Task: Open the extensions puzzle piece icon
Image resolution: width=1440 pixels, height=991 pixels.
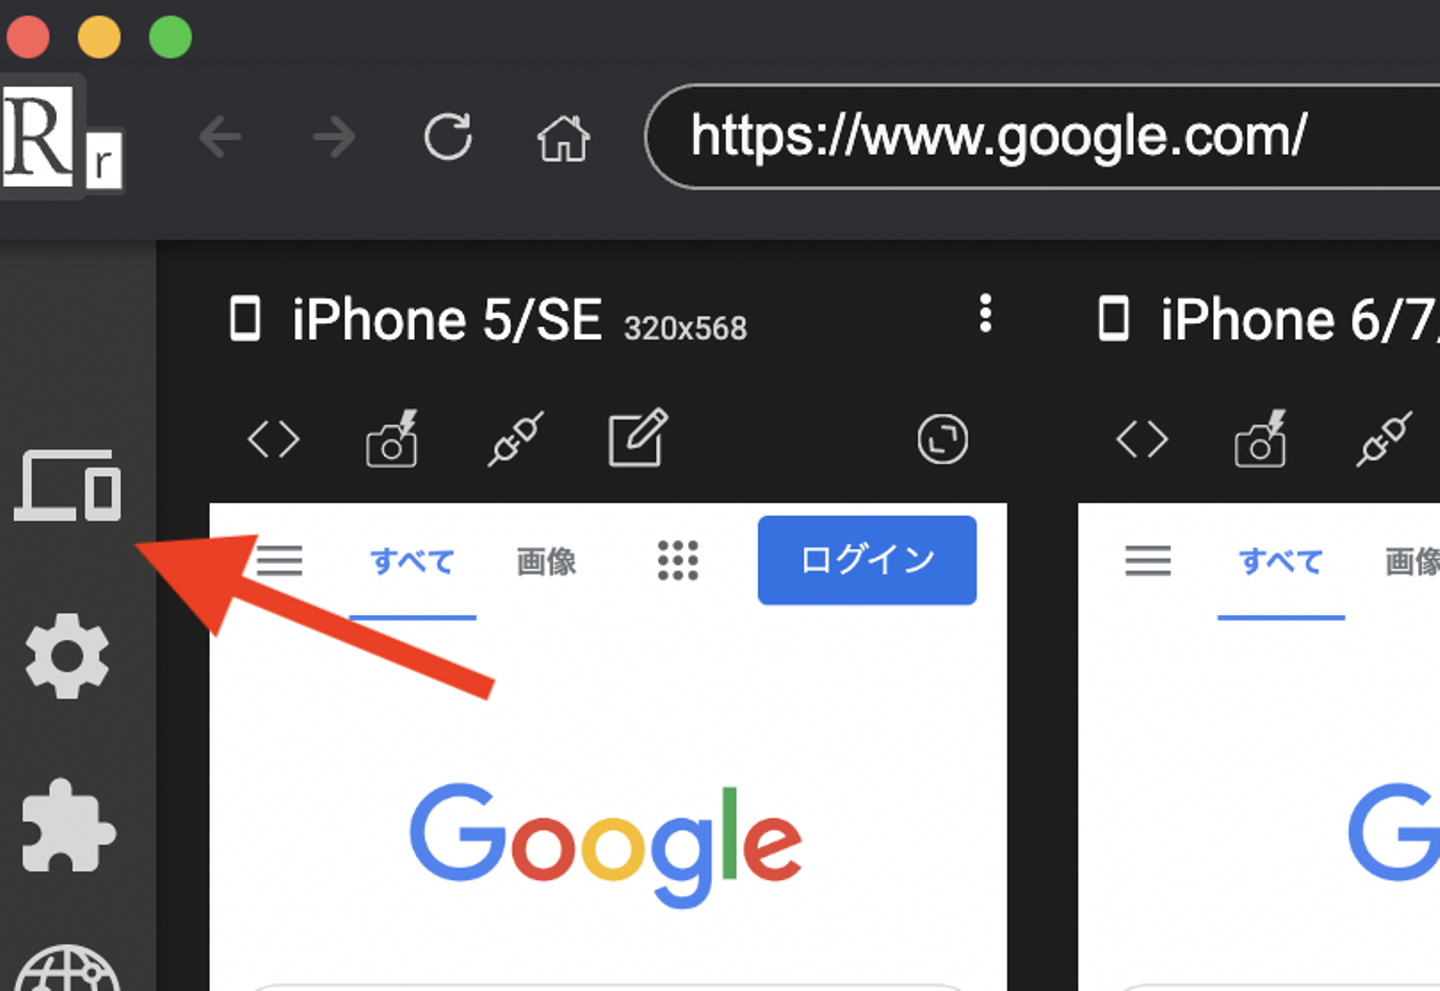Action: click(x=68, y=826)
